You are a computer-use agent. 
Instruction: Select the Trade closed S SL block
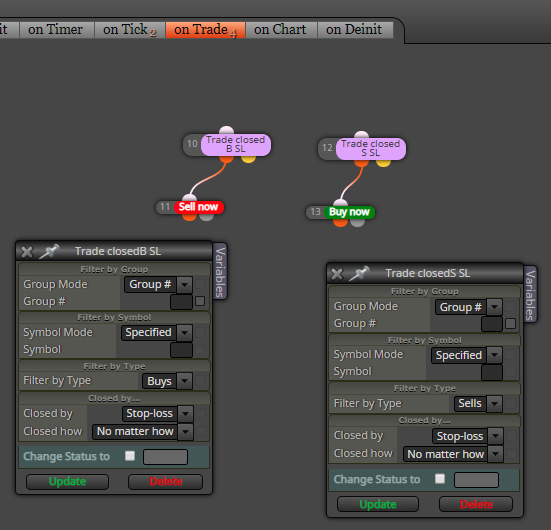coord(371,148)
